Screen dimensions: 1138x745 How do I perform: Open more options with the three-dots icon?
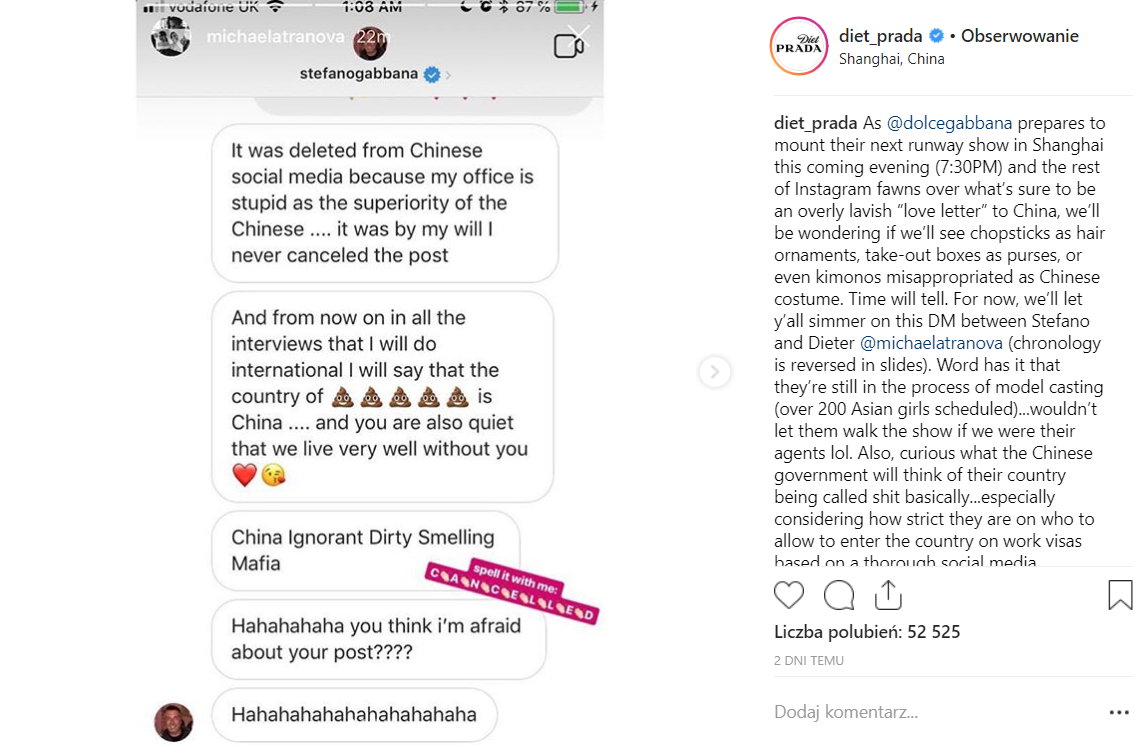(x=1119, y=712)
